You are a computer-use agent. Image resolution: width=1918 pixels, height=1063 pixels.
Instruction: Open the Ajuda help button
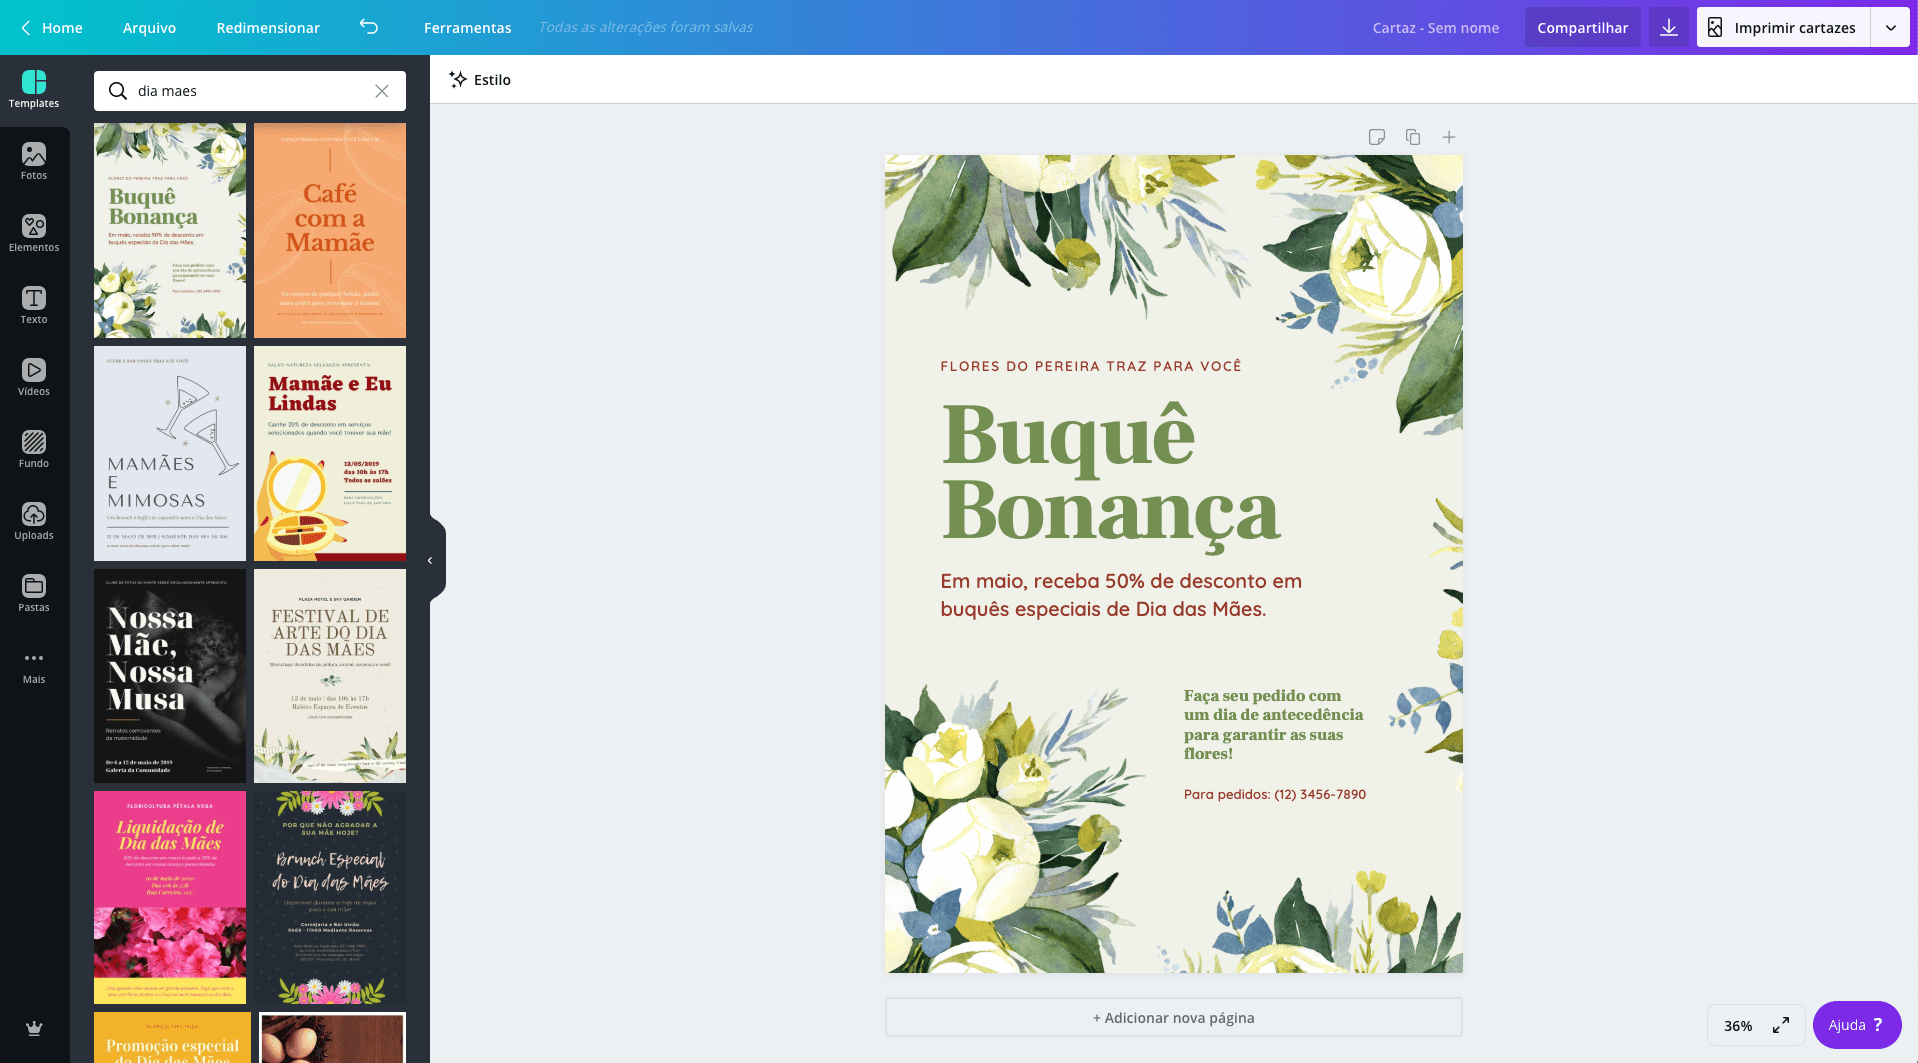[1856, 1025]
